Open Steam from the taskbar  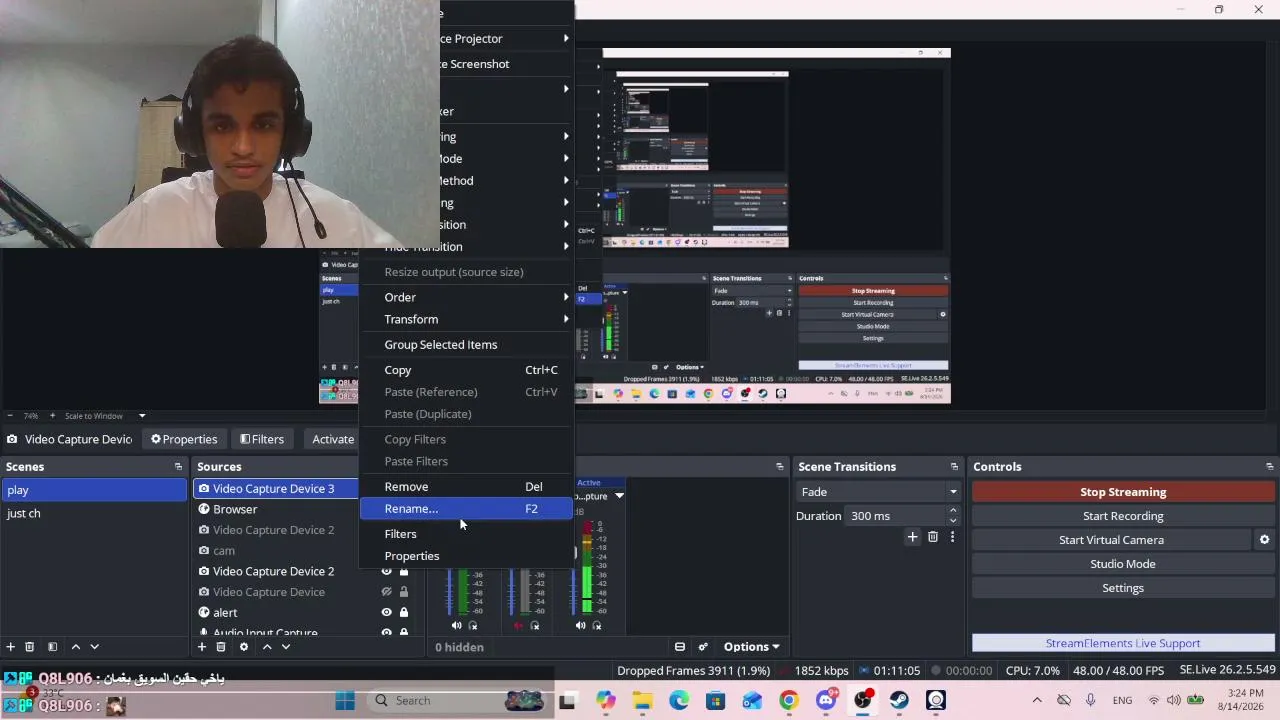pos(899,700)
